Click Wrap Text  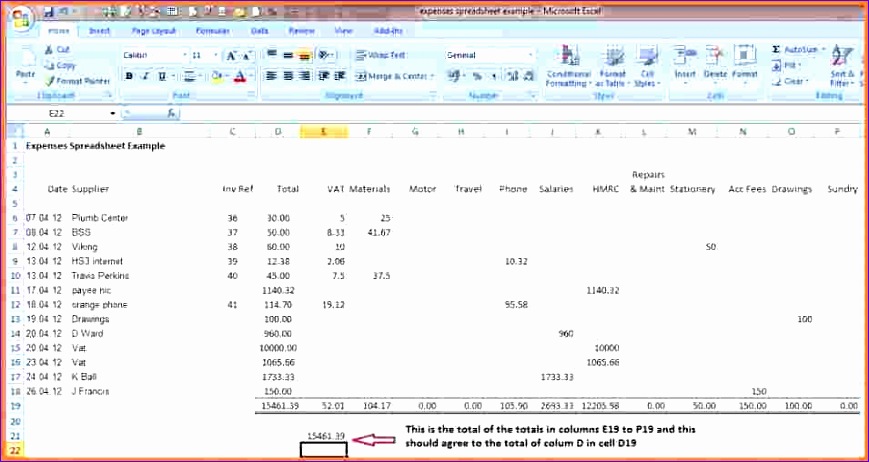[381, 55]
